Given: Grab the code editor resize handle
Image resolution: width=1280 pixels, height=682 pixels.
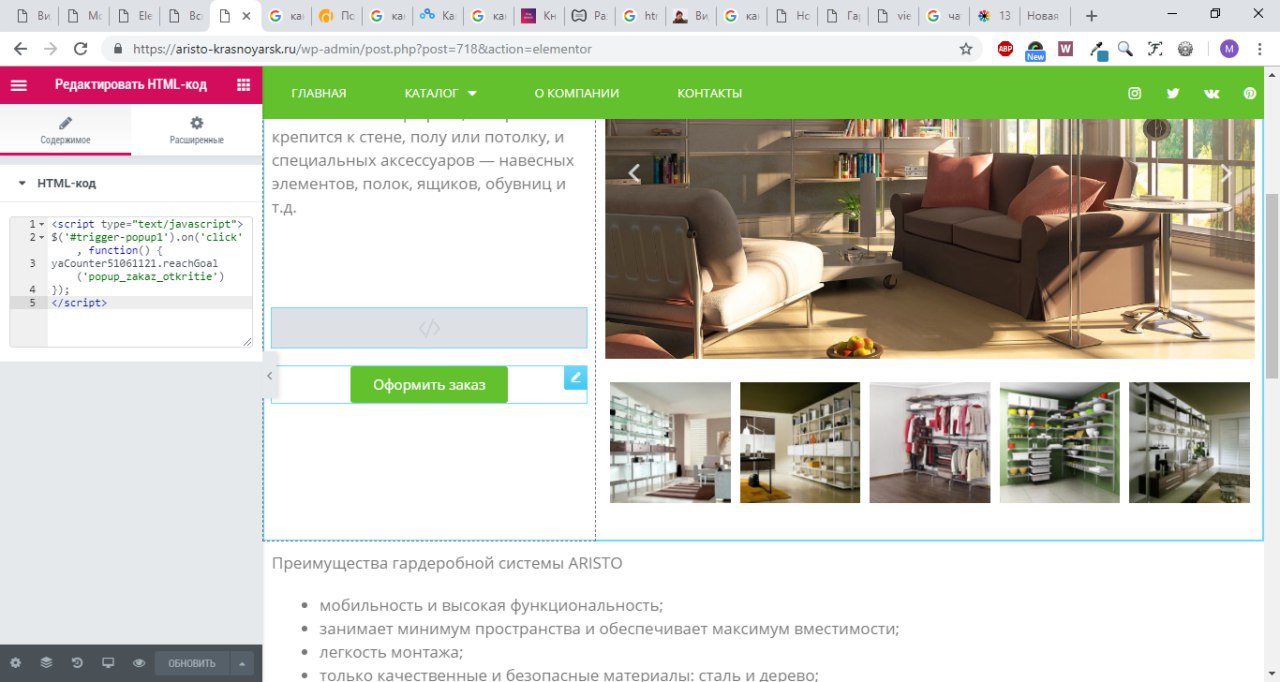Looking at the screenshot, I should pyautogui.click(x=247, y=342).
